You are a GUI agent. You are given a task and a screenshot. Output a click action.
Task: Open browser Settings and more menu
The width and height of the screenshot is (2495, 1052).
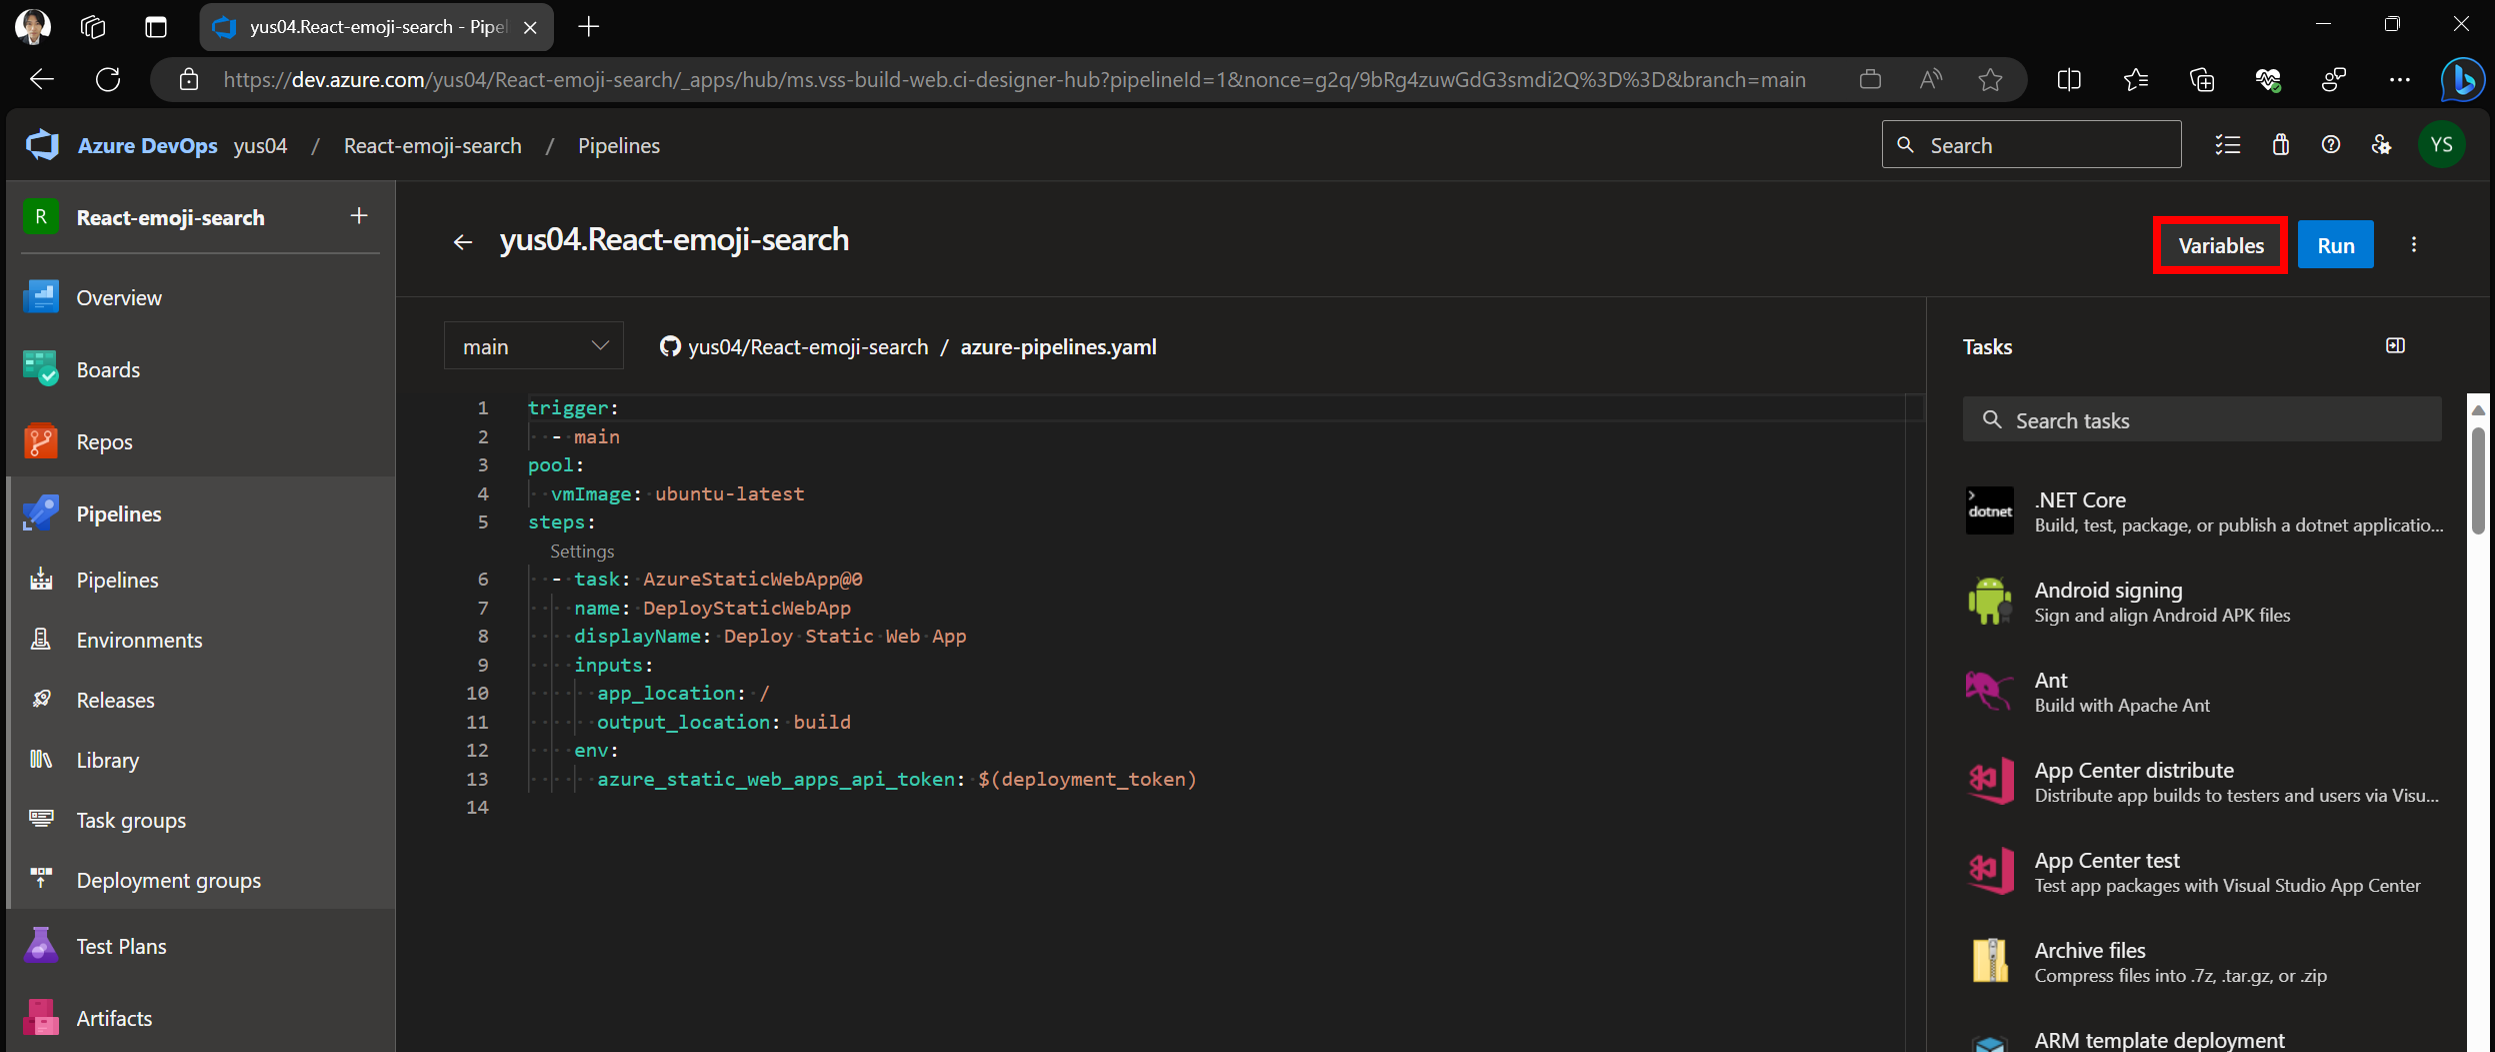point(2399,79)
